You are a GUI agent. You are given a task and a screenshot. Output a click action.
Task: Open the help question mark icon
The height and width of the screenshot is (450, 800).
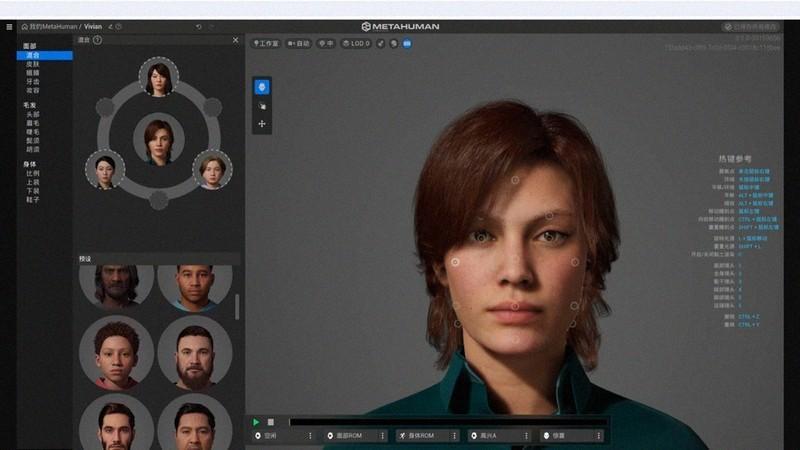click(x=97, y=40)
